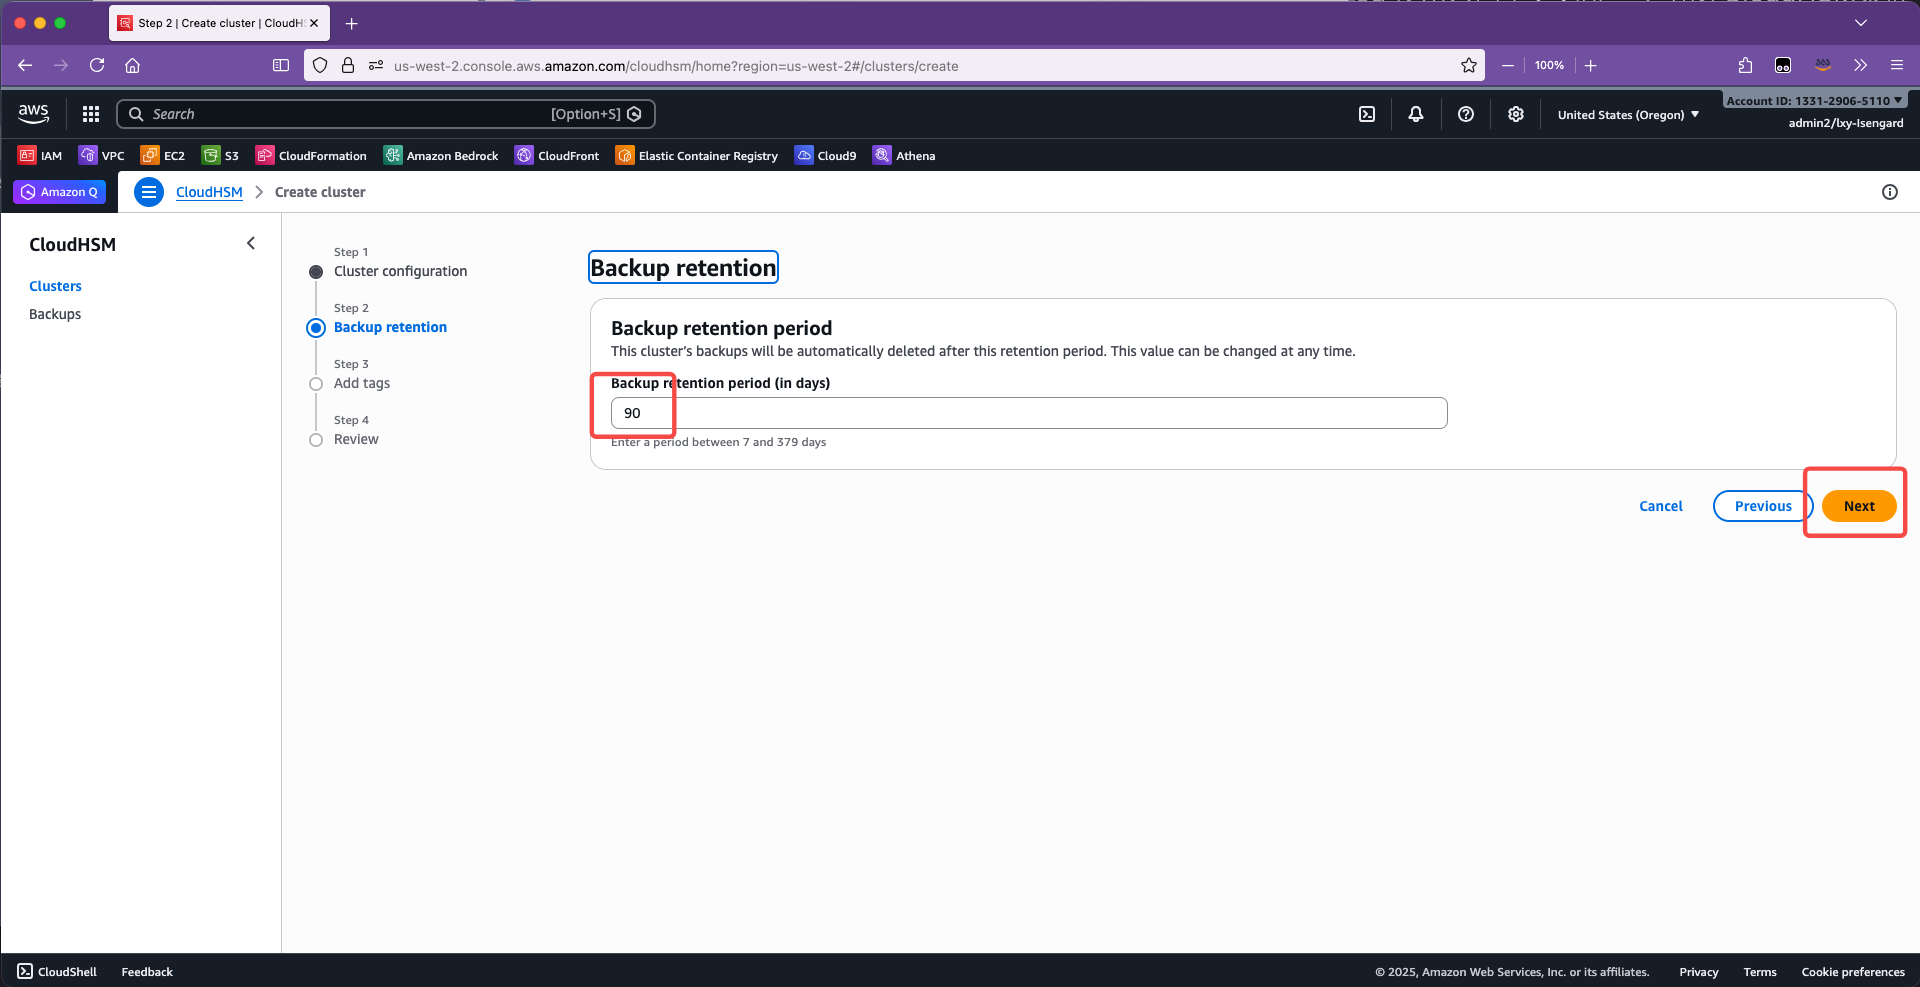Screen dimensions: 1920x987
Task: Click the Next button
Action: coord(1858,506)
